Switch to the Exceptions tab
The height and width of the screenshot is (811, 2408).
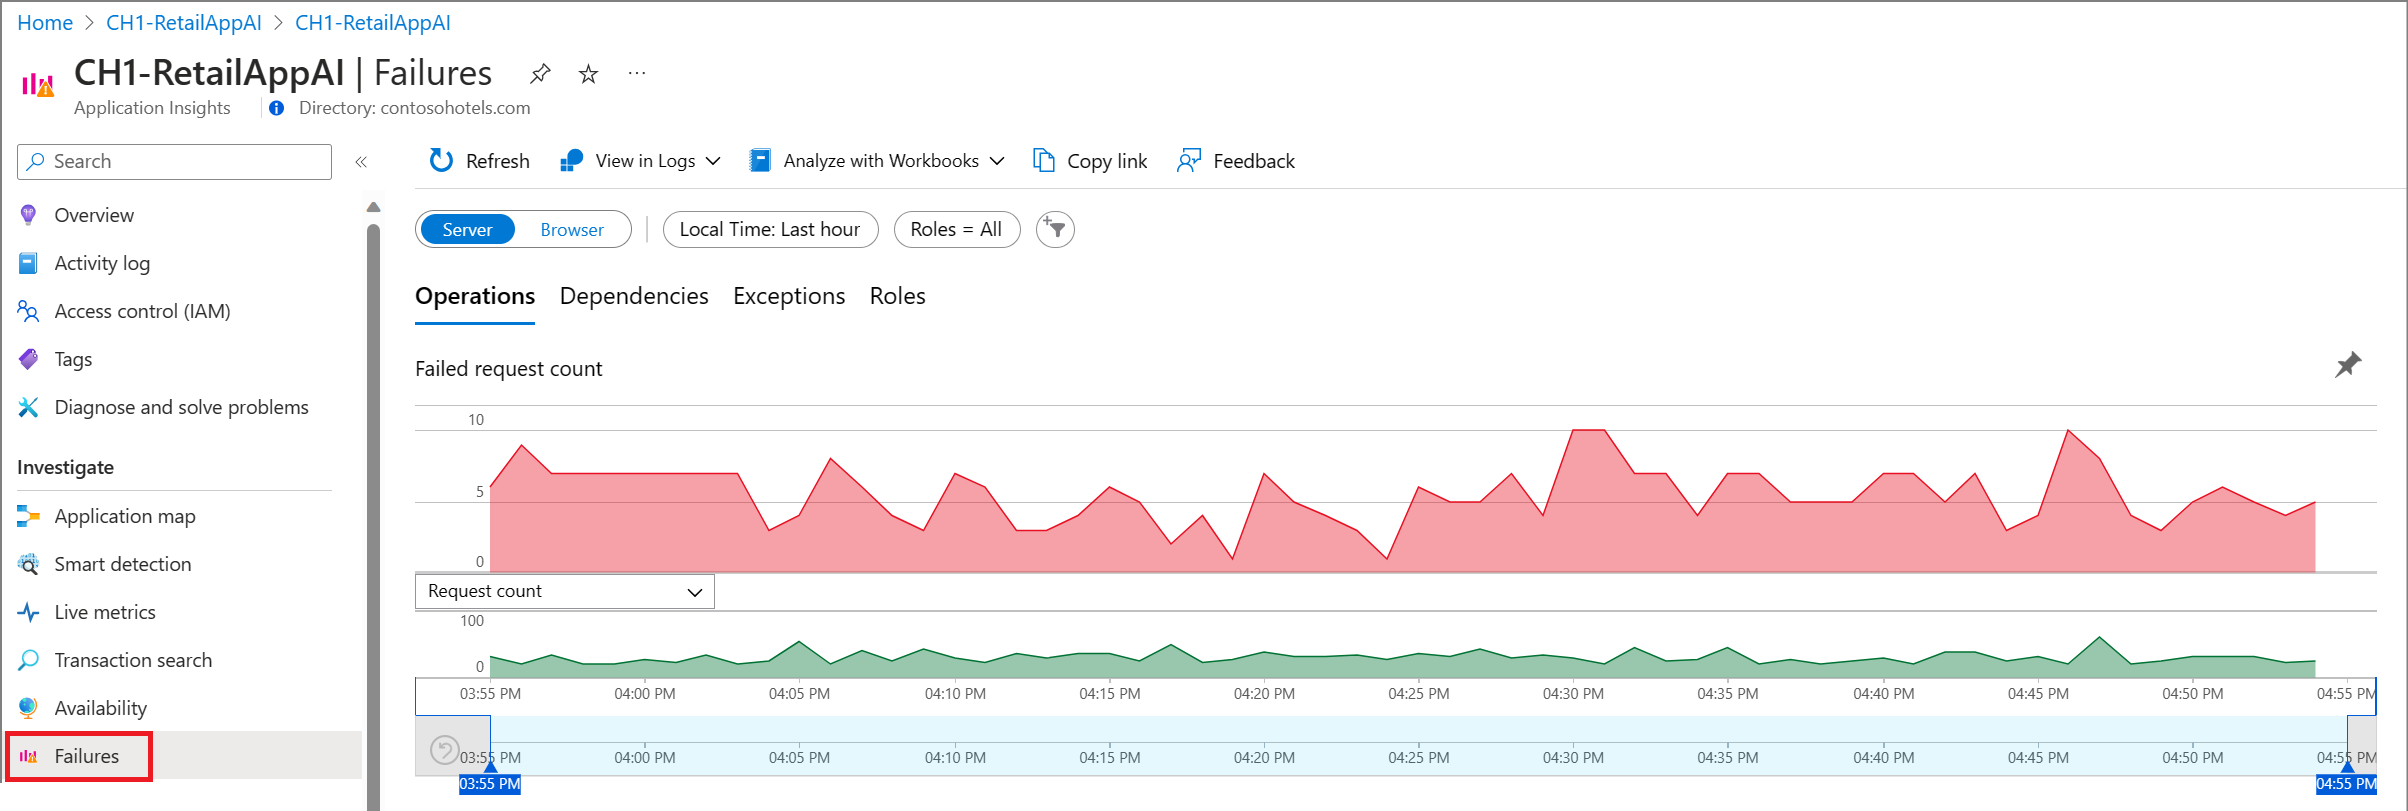[x=789, y=296]
